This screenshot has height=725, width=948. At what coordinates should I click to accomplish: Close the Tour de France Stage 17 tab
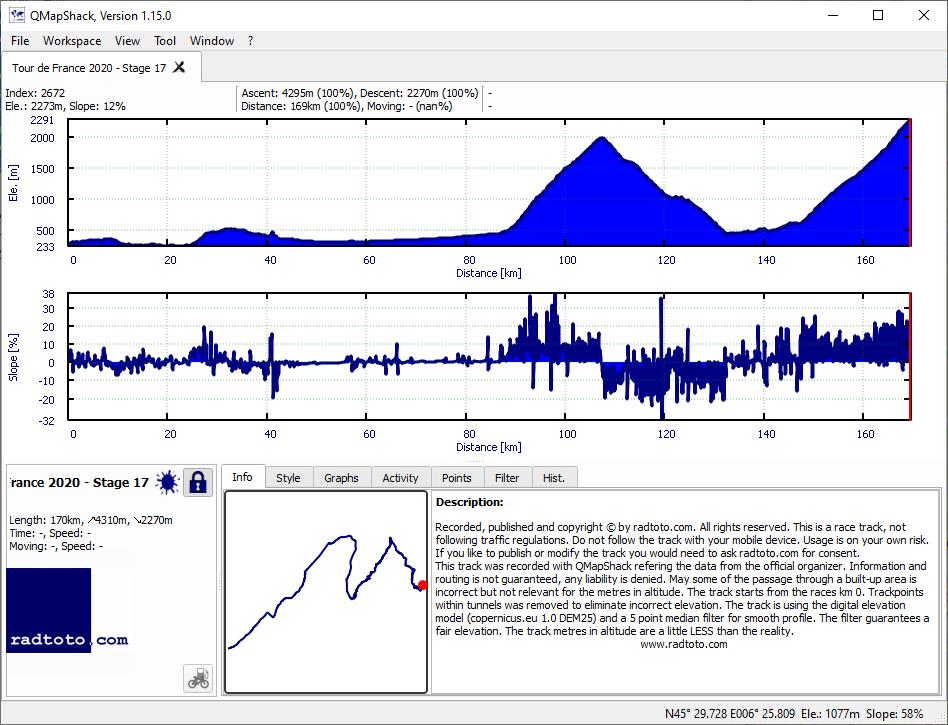click(179, 67)
